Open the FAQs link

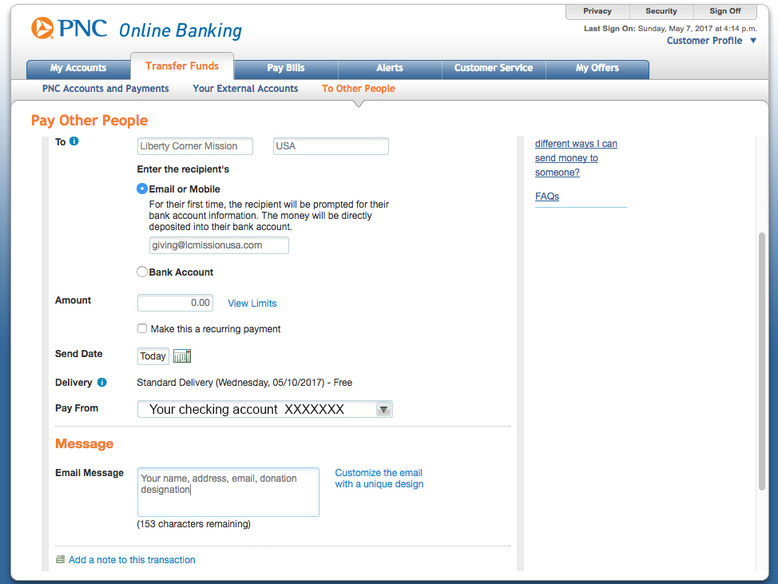(547, 196)
